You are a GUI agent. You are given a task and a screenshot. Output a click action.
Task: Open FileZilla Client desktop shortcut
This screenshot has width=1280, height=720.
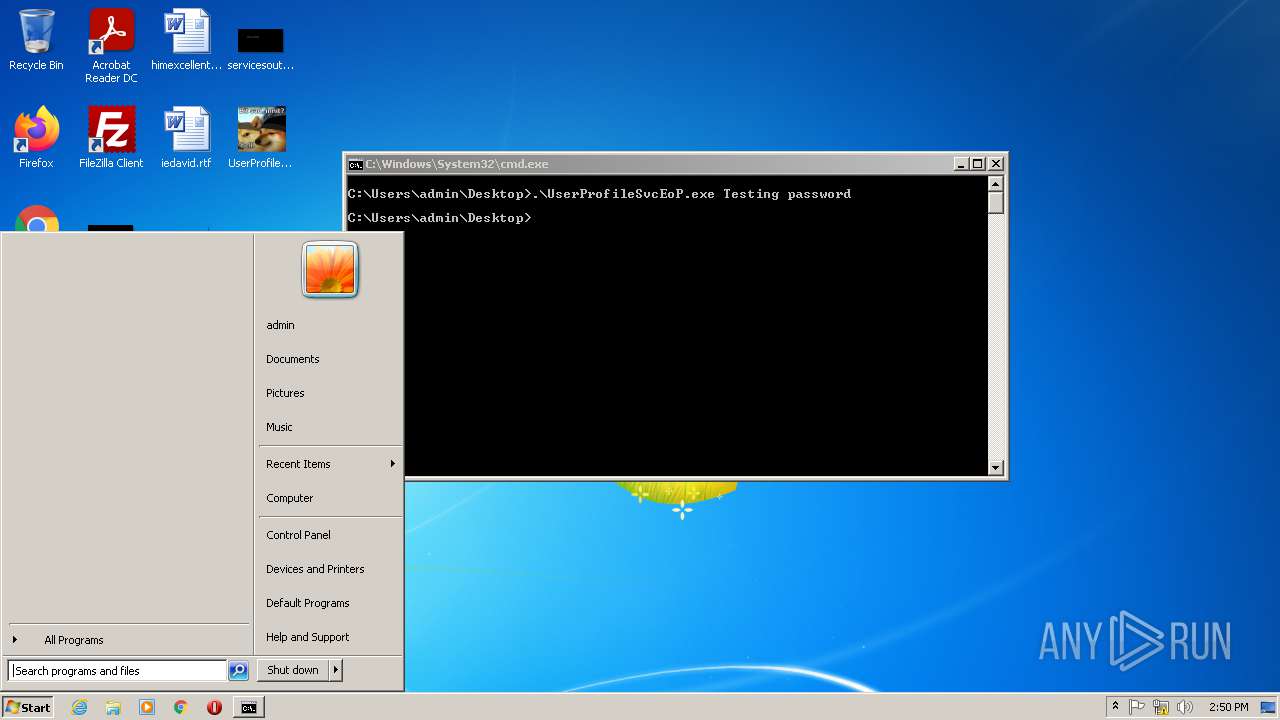click(111, 138)
